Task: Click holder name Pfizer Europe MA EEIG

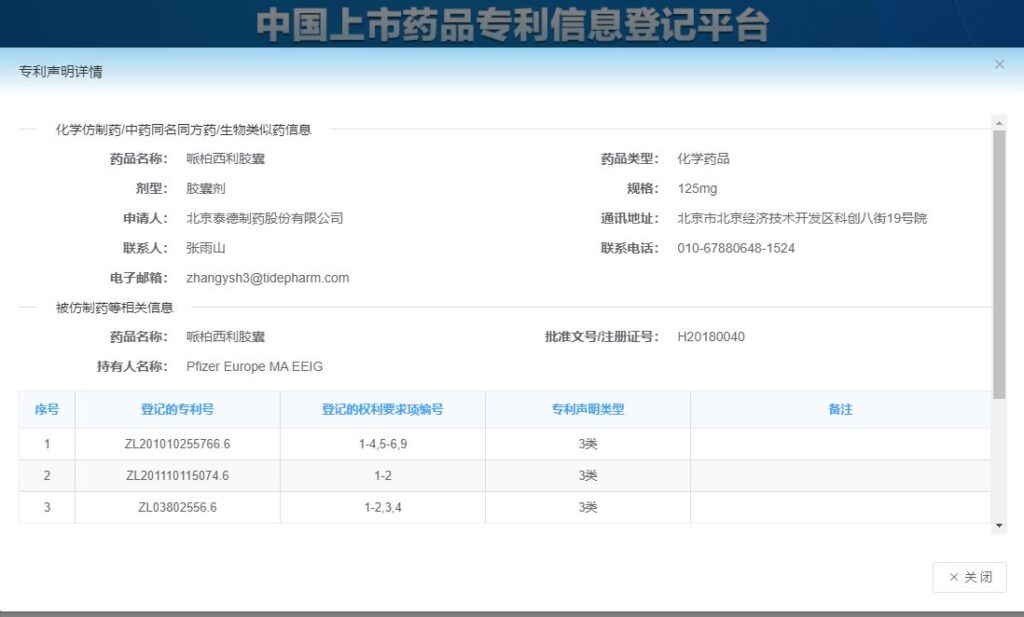Action: (x=255, y=366)
